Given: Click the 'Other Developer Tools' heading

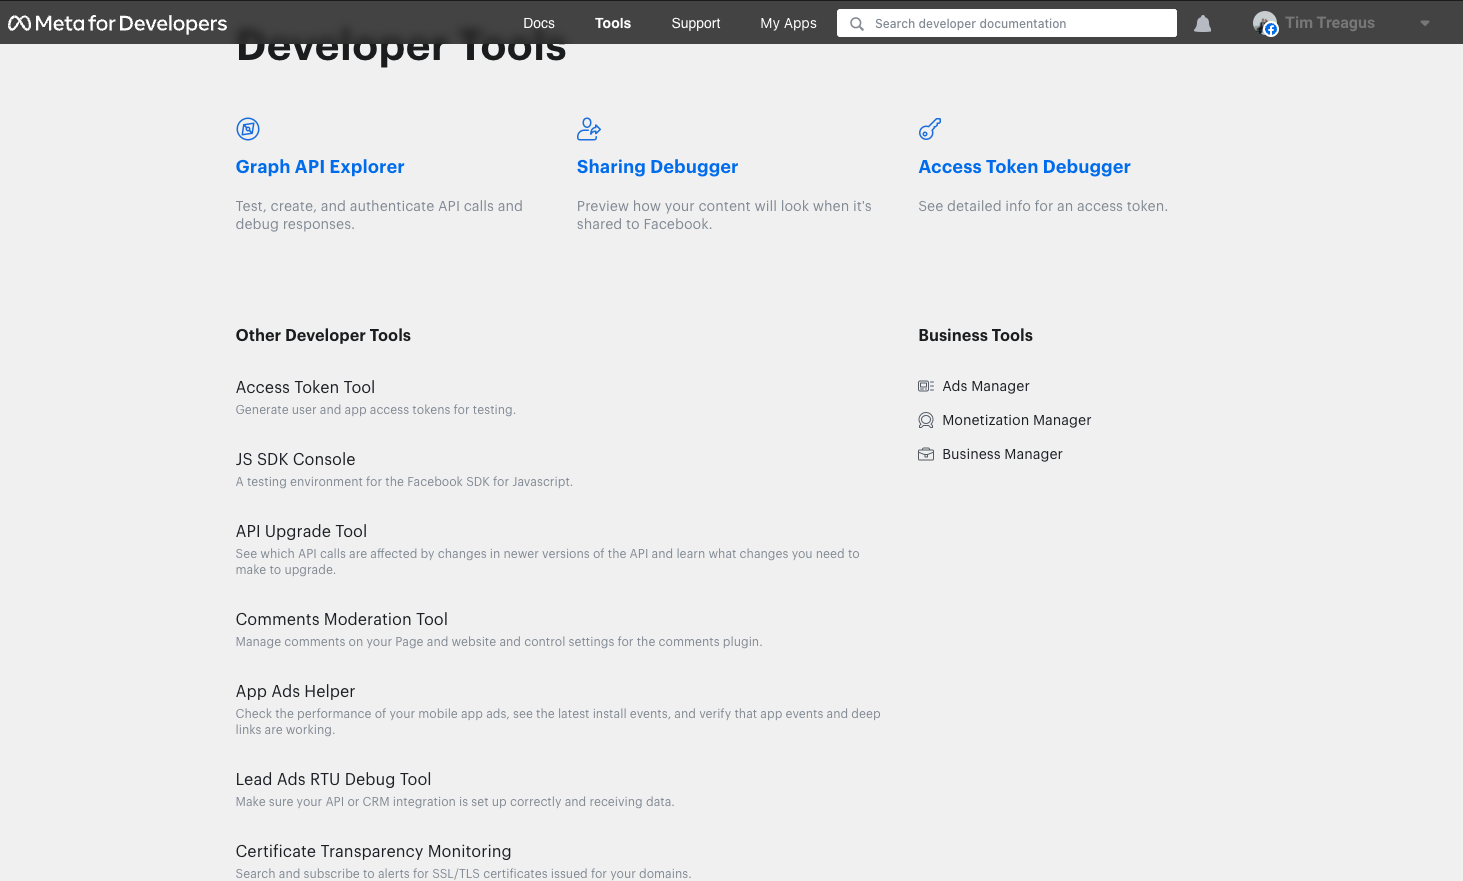Looking at the screenshot, I should click(323, 335).
